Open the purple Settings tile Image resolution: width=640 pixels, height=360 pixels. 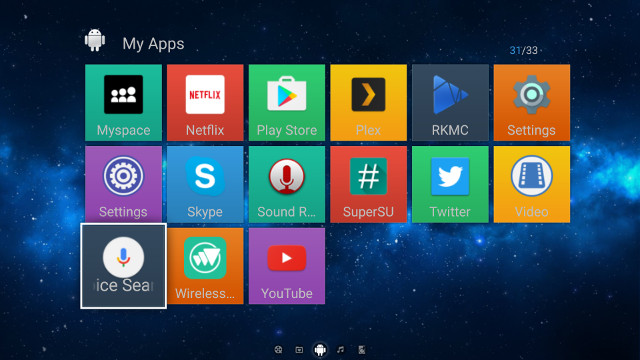pyautogui.click(x=123, y=184)
